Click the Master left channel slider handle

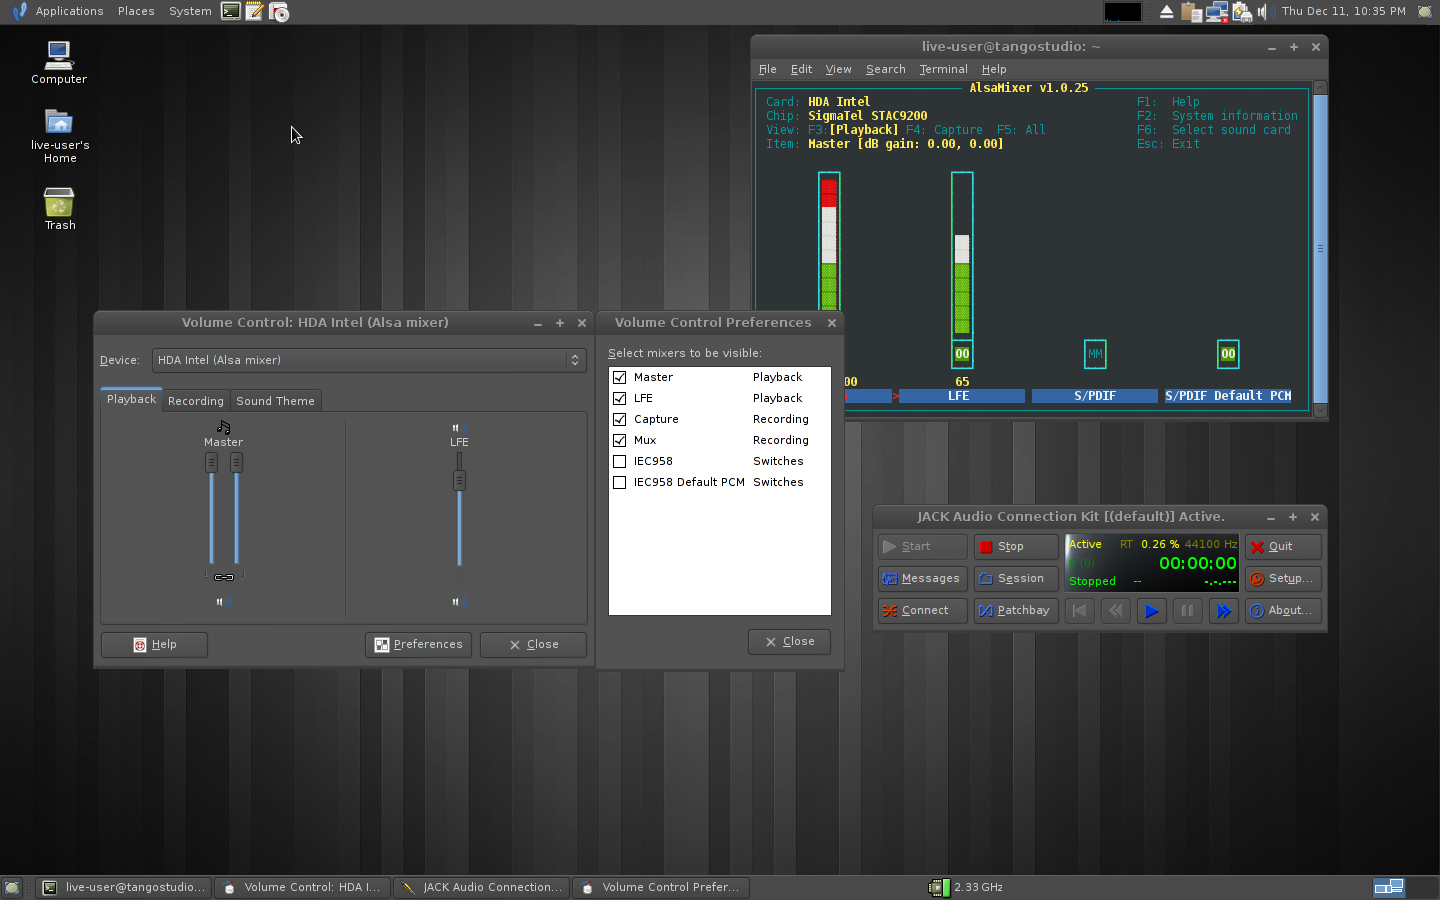(x=211, y=462)
